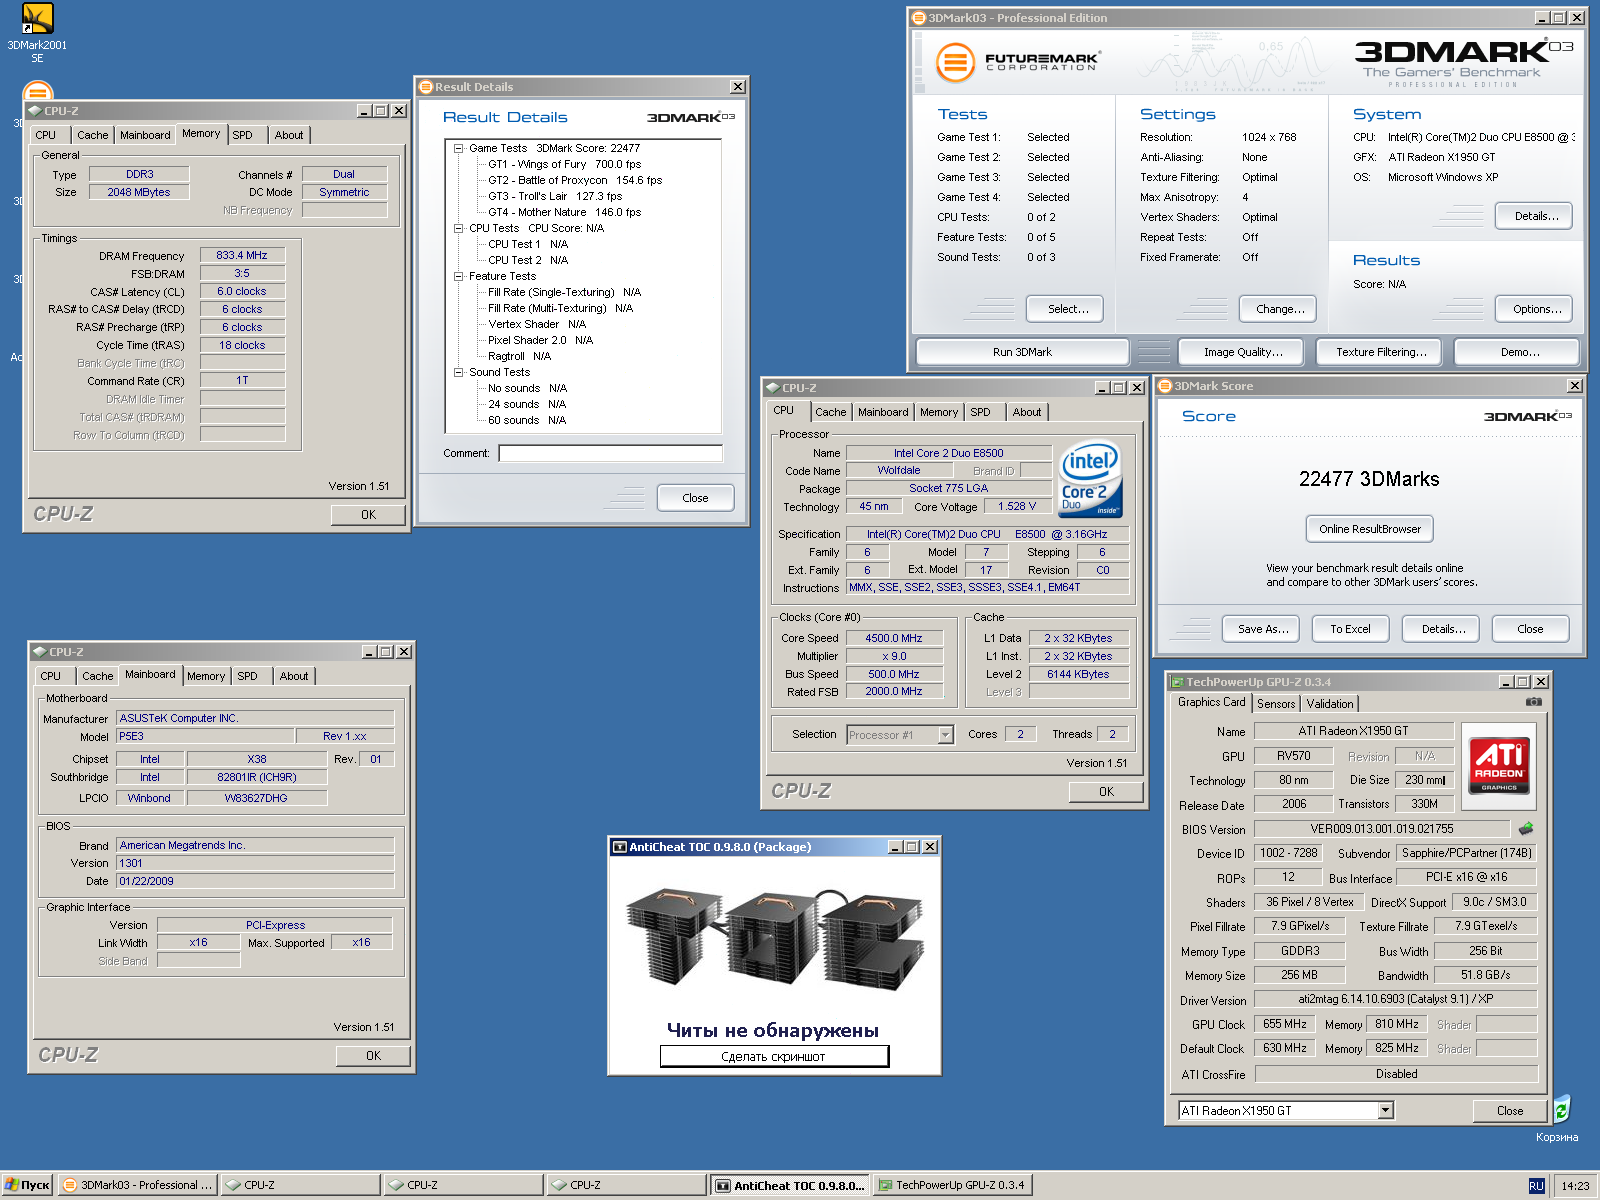Switch to 3DMark03 - Professional taskbar item
This screenshot has width=1600, height=1200.
click(x=137, y=1185)
